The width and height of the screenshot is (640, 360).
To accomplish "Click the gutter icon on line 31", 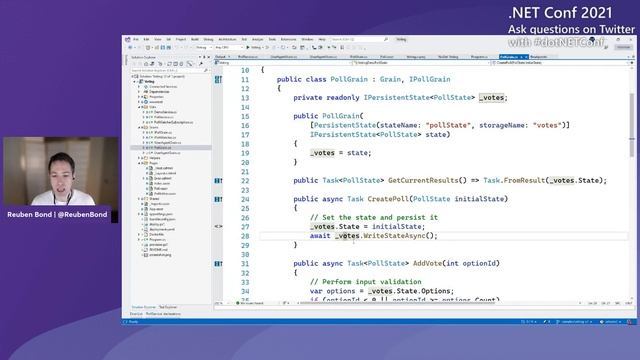I will click(218, 264).
